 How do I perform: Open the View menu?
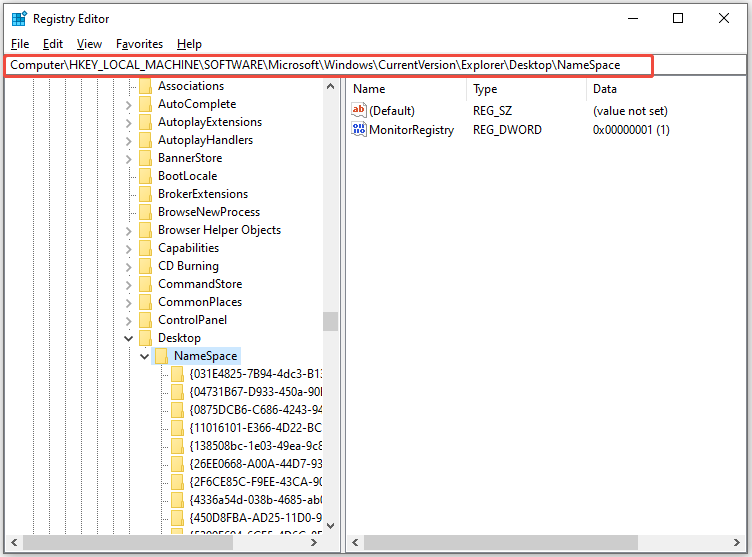coord(89,44)
